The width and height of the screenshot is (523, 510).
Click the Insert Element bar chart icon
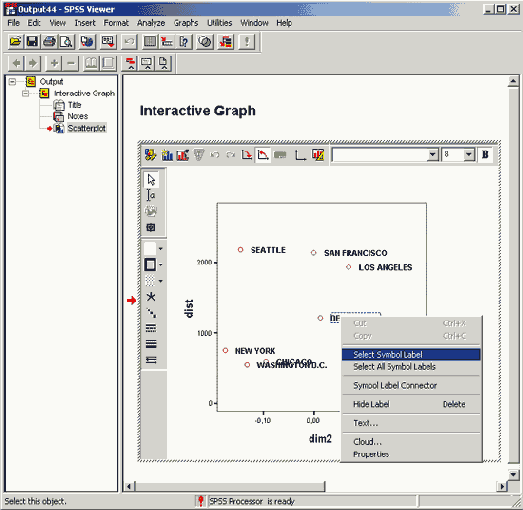pyautogui.click(x=167, y=155)
